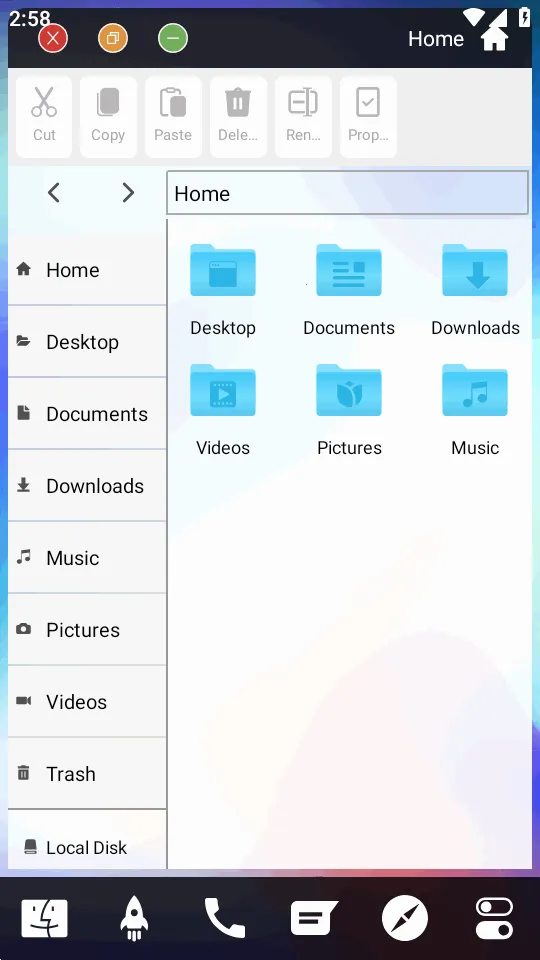Image resolution: width=540 pixels, height=960 pixels.
Task: Select Desktop in the sidebar
Action: (87, 342)
